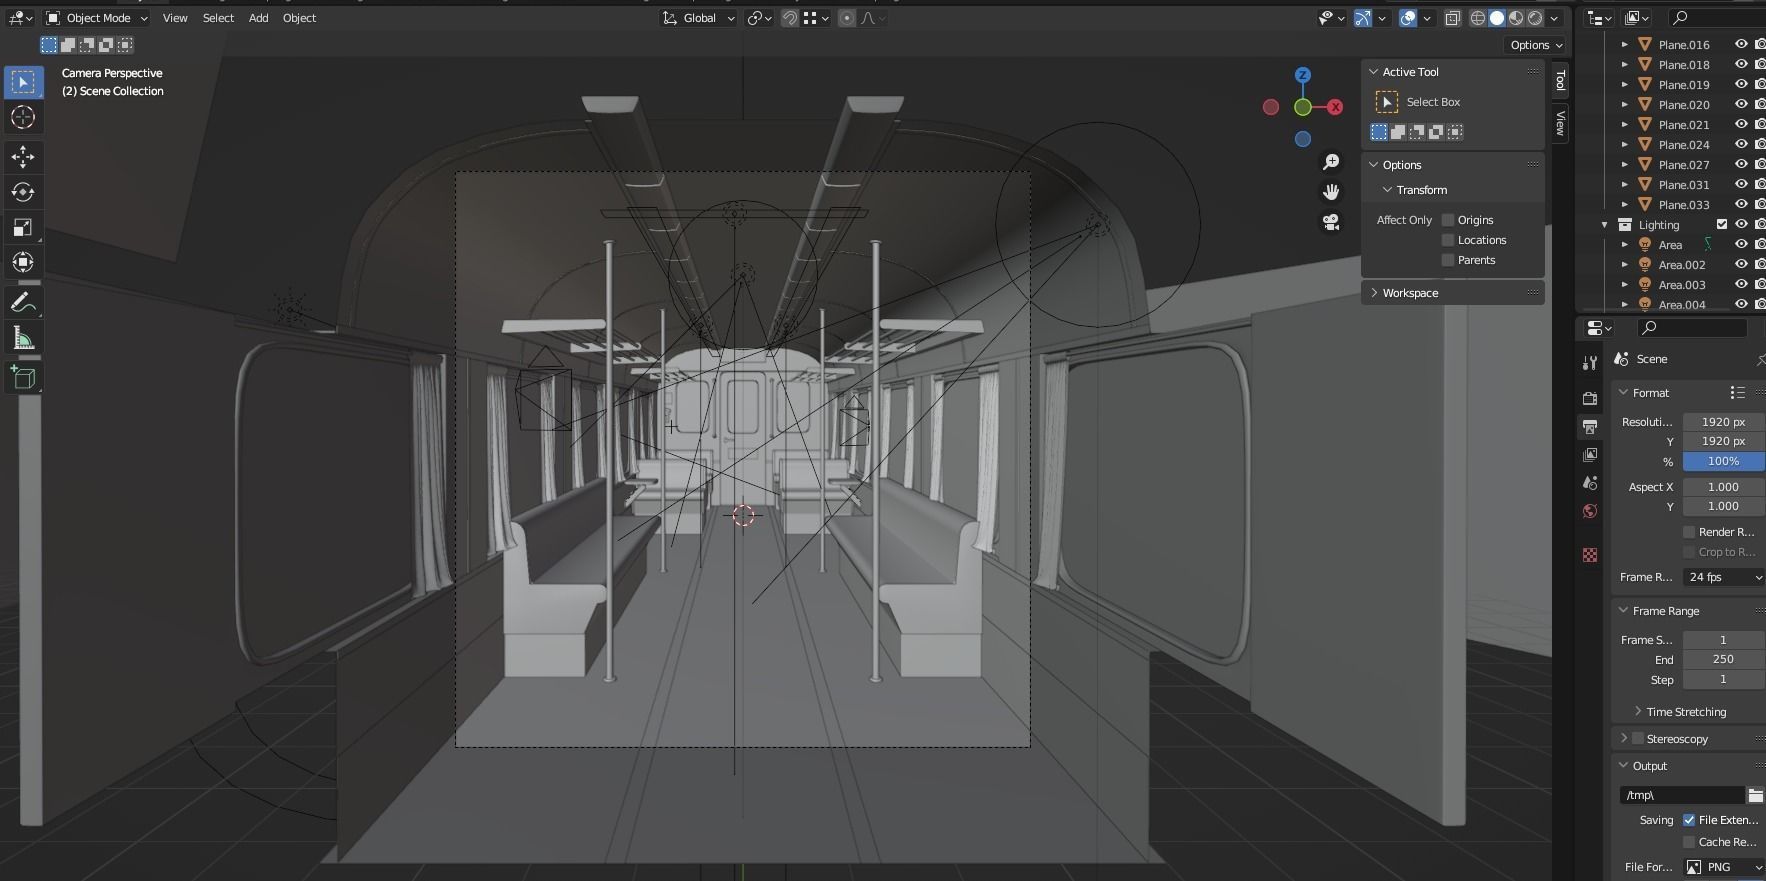This screenshot has height=881, width=1766.
Task: Toggle camera view with camera icon
Action: pyautogui.click(x=1331, y=222)
